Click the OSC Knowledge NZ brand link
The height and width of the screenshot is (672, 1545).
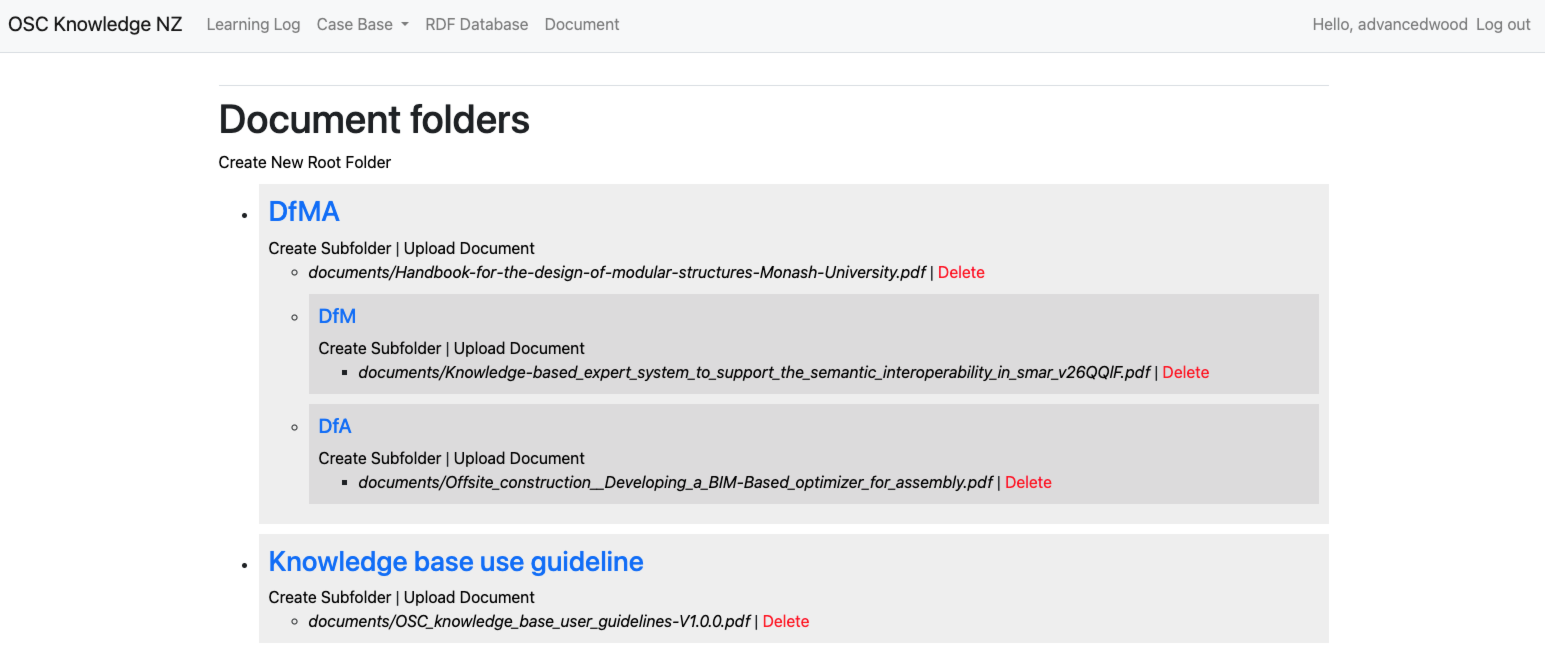[x=94, y=23]
